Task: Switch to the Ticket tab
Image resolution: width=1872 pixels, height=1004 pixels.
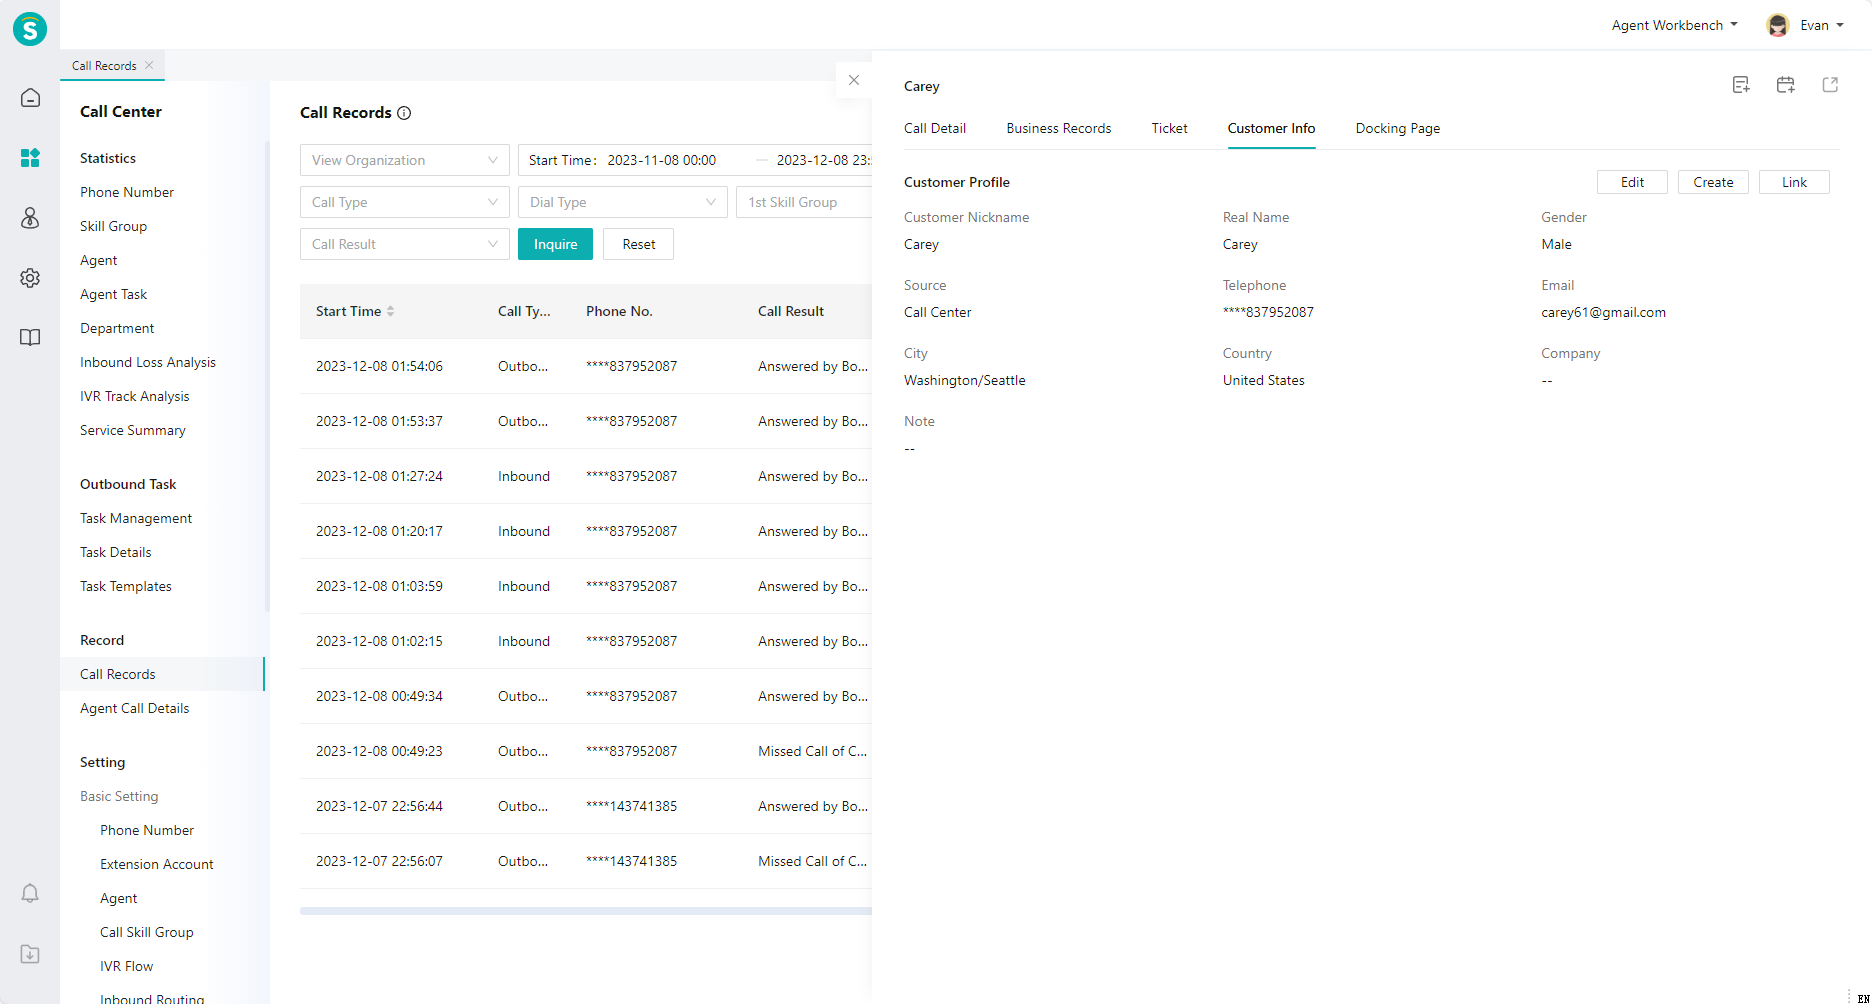Action: 1169,128
